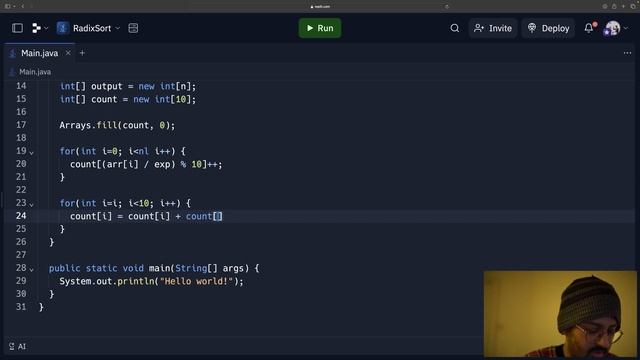Open the RadixSort project name dropdown
This screenshot has height=360, width=640.
pos(96,28)
